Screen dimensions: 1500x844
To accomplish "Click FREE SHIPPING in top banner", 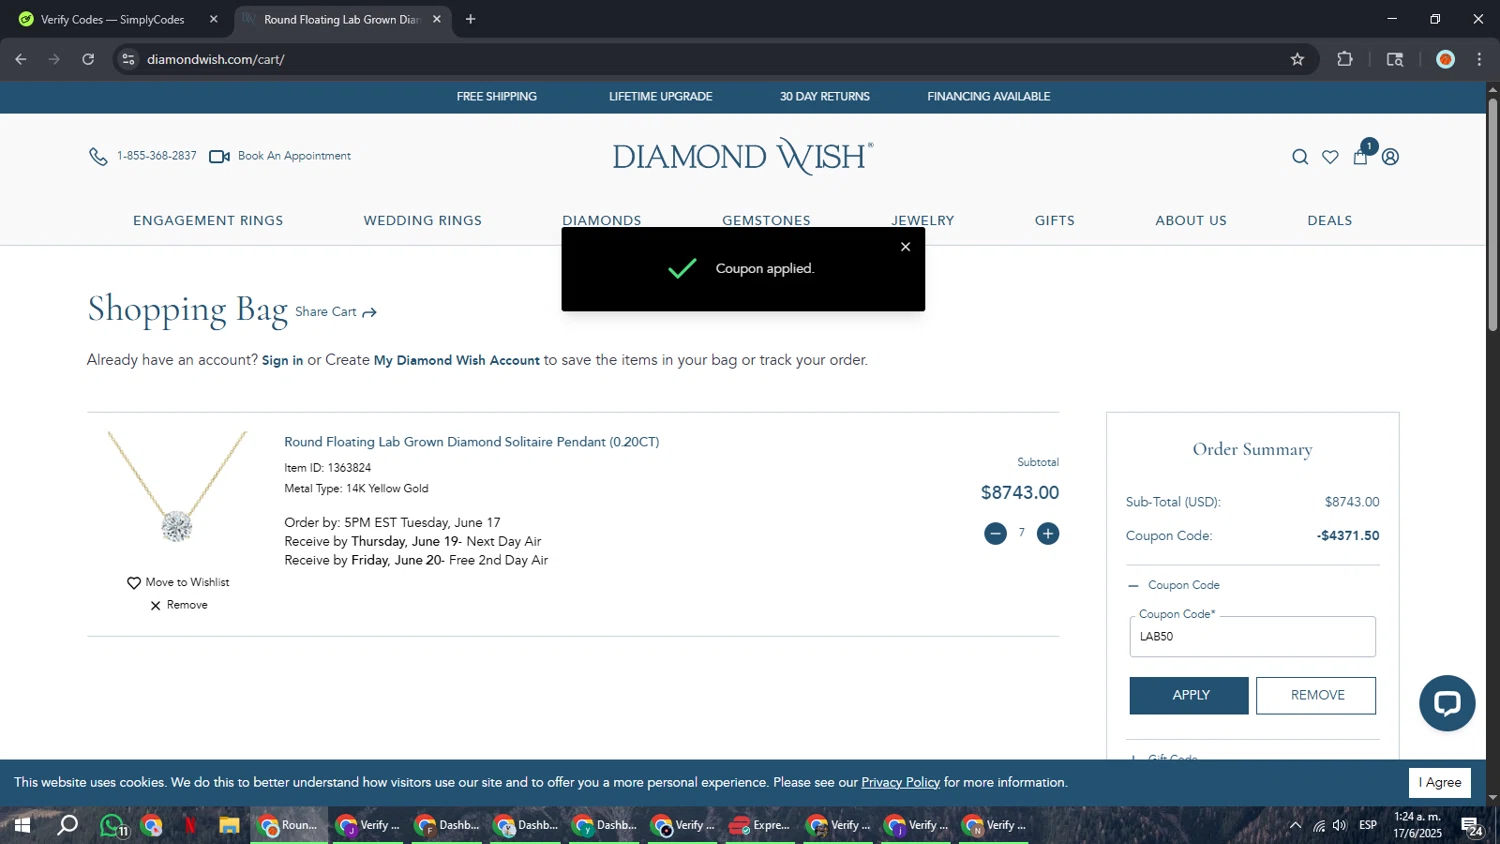I will coord(496,97).
